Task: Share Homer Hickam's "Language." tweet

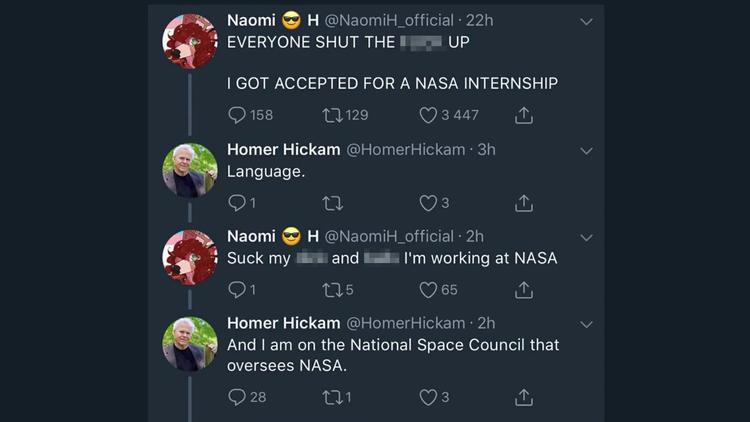Action: click(523, 203)
